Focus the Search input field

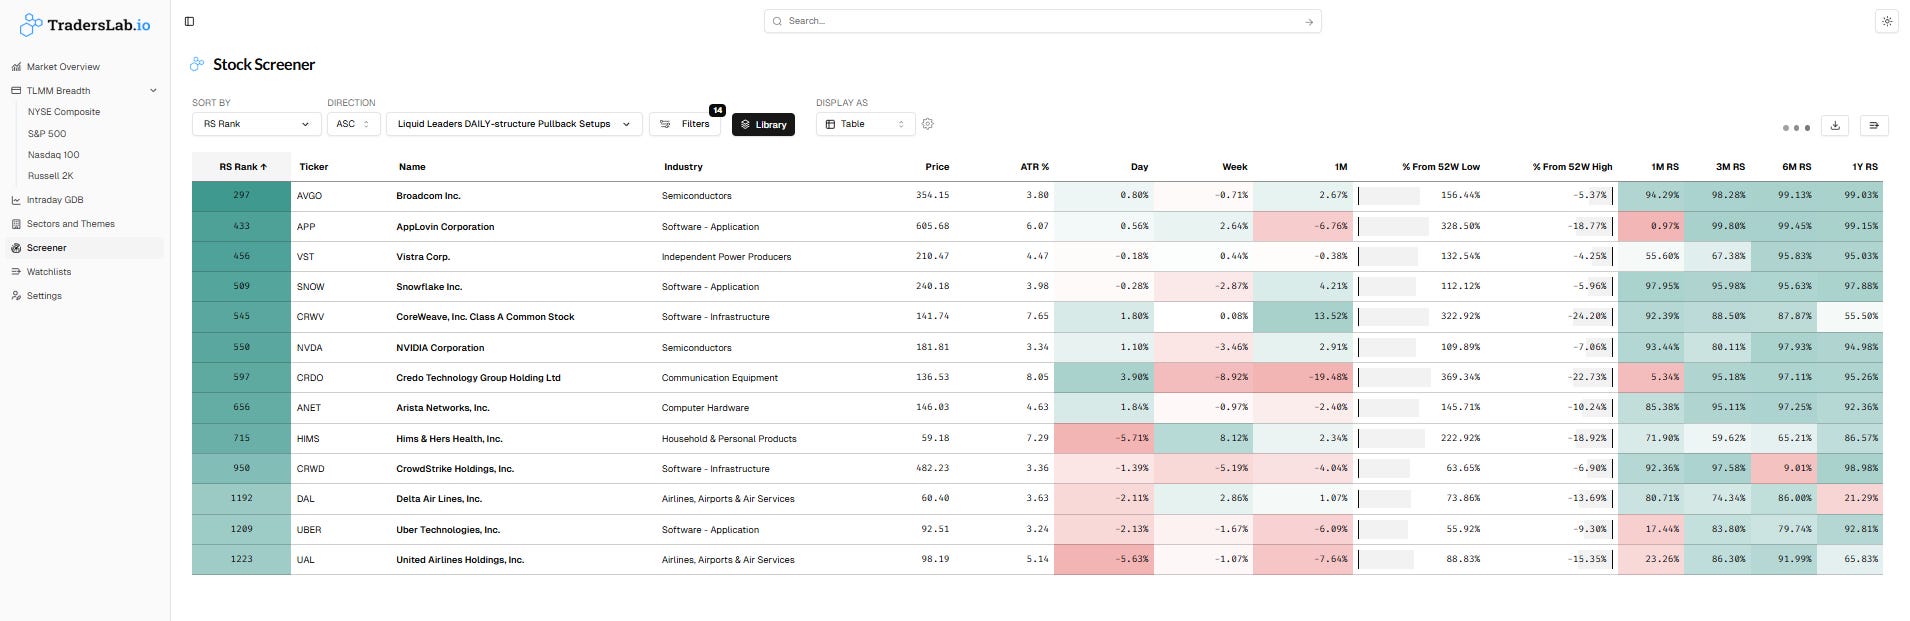click(1040, 21)
